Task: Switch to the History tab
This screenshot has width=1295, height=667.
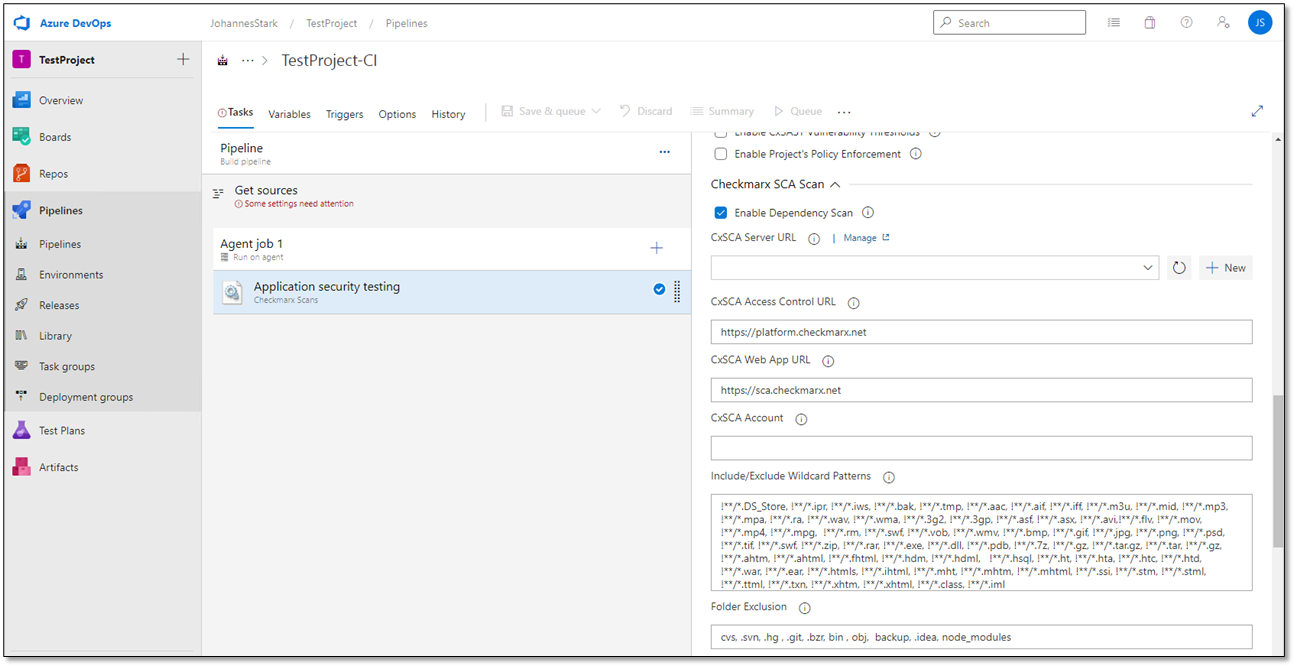Action: (x=448, y=114)
